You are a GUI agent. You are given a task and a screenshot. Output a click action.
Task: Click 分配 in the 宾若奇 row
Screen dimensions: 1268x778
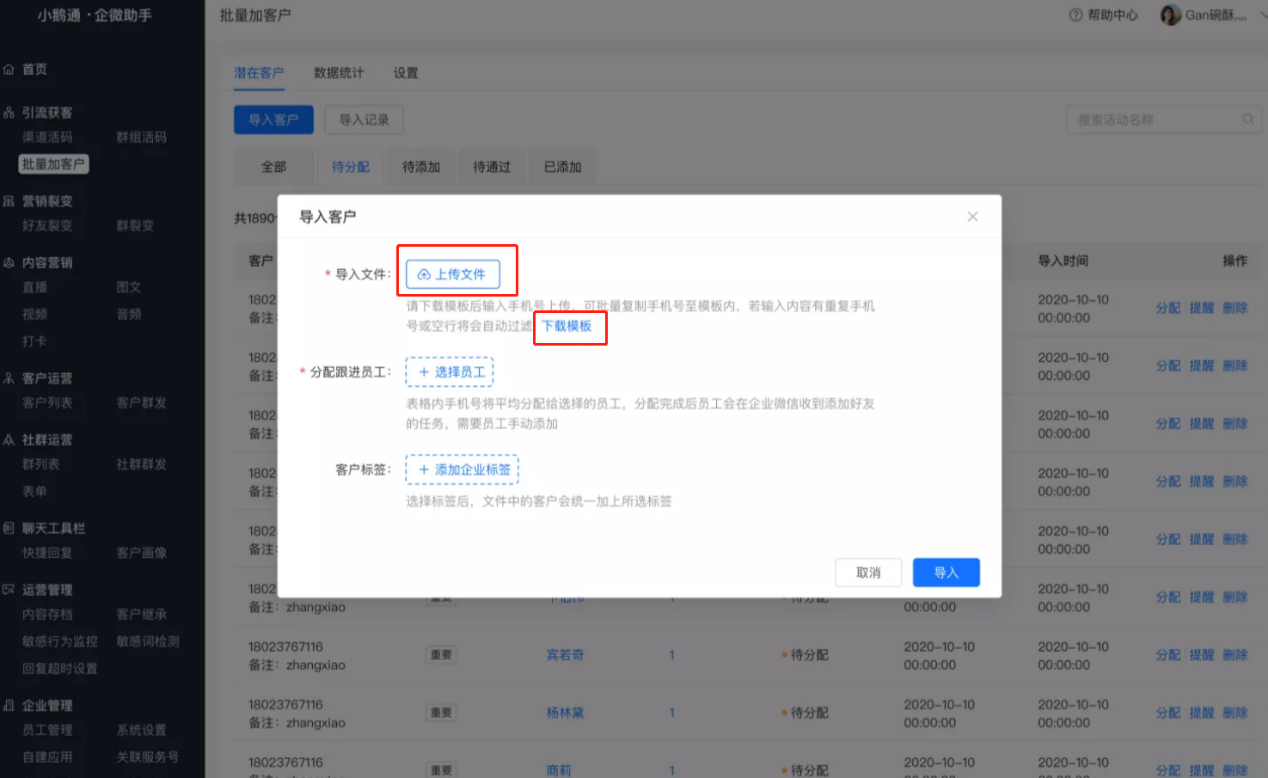[x=1168, y=655]
